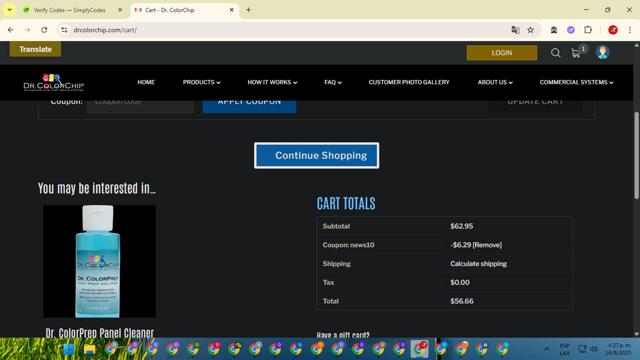The height and width of the screenshot is (360, 640).
Task: Click the browser forward arrow
Action: click(27, 30)
